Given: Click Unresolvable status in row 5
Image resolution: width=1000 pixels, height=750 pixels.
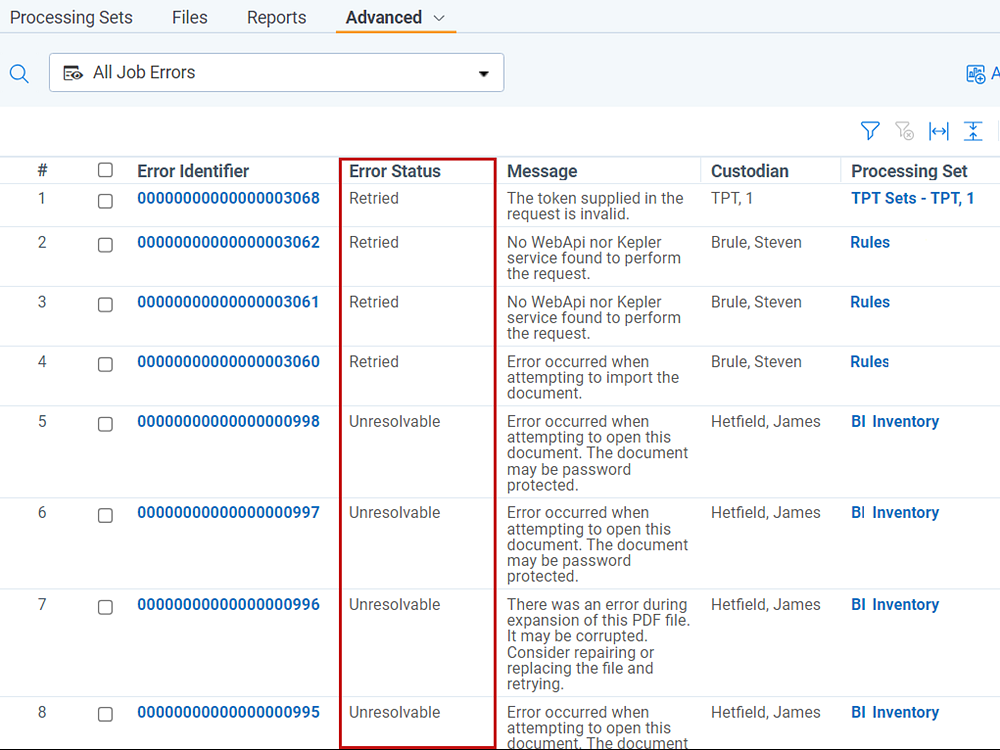Looking at the screenshot, I should click(x=394, y=422).
